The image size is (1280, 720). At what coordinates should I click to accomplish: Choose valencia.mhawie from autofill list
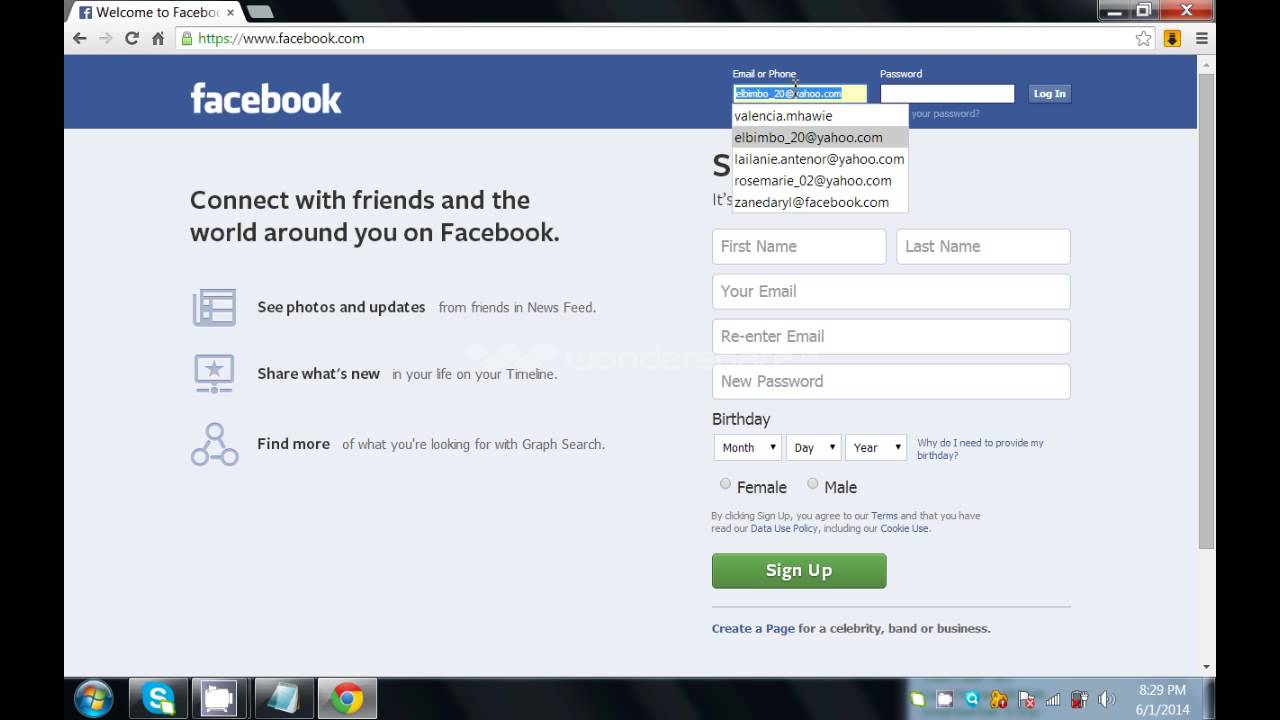pos(820,116)
